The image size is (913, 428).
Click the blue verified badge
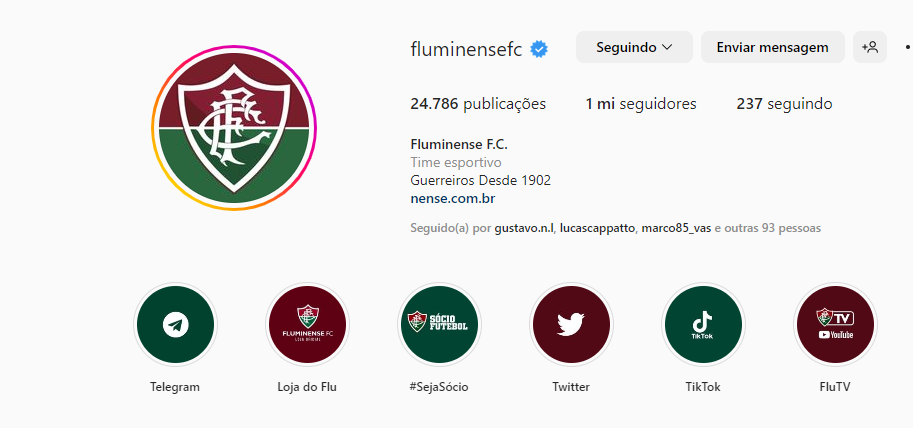pyautogui.click(x=539, y=49)
